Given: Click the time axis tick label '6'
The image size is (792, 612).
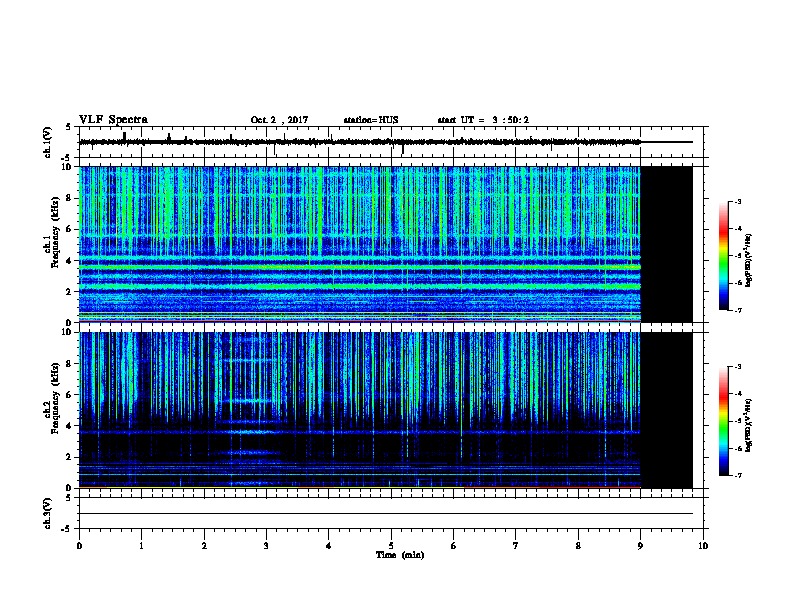Looking at the screenshot, I should click(453, 546).
